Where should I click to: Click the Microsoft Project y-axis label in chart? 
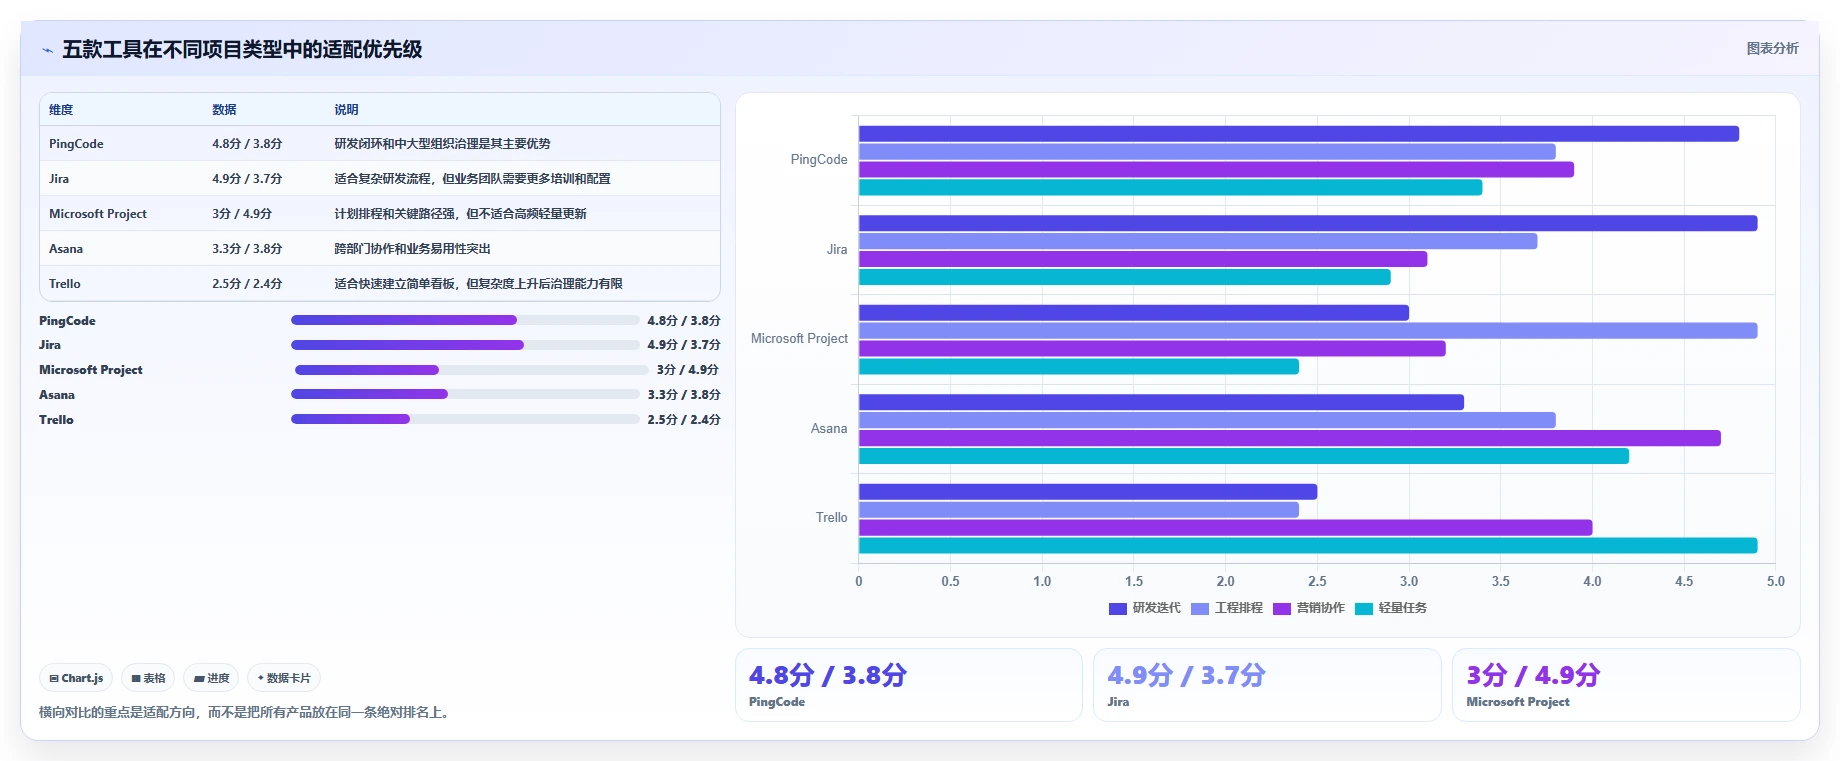tap(799, 339)
